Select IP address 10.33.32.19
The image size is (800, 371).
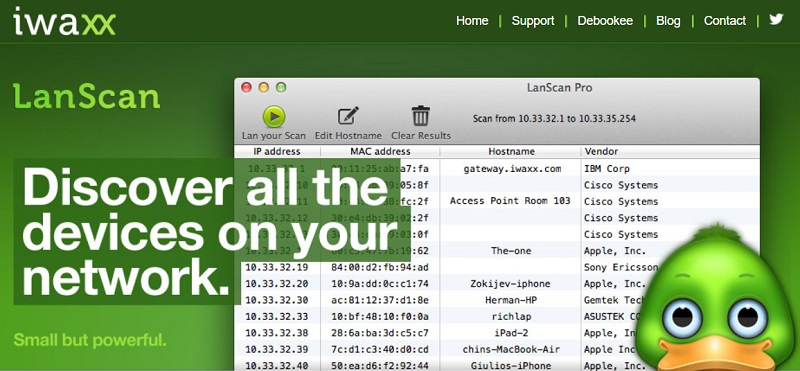click(x=277, y=267)
